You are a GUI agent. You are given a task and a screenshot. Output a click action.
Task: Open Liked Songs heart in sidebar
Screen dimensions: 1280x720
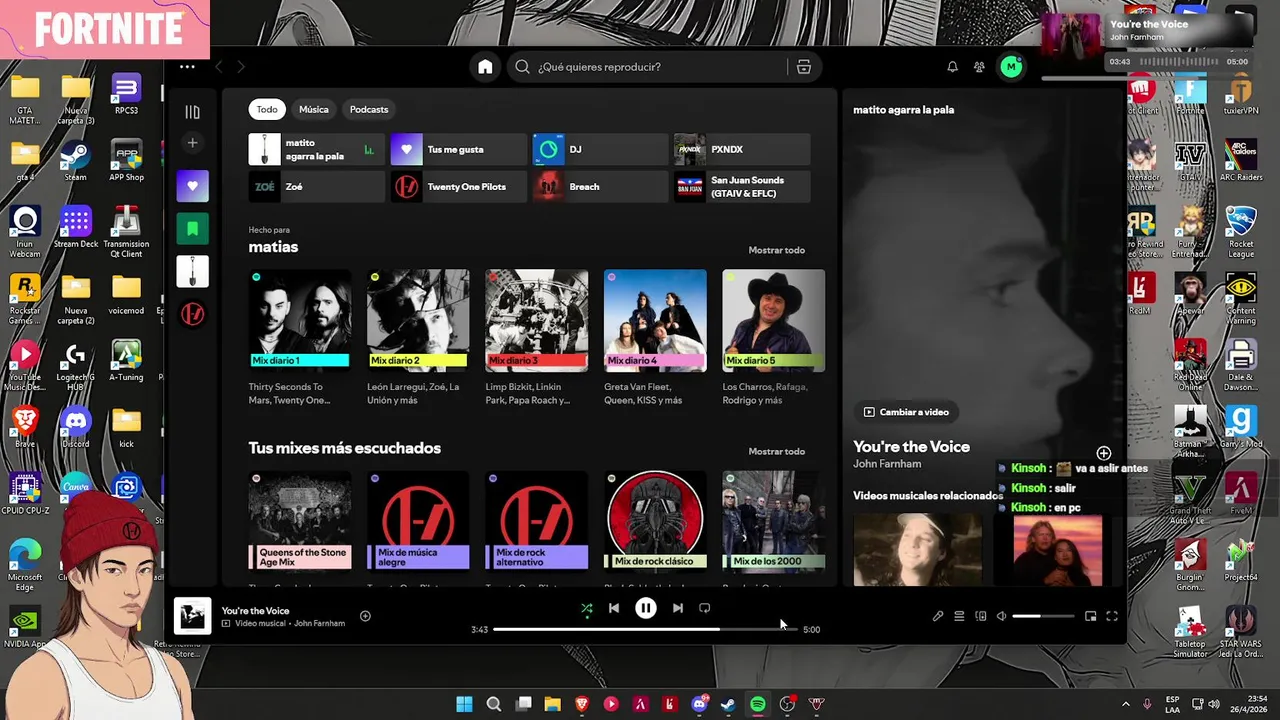click(193, 186)
